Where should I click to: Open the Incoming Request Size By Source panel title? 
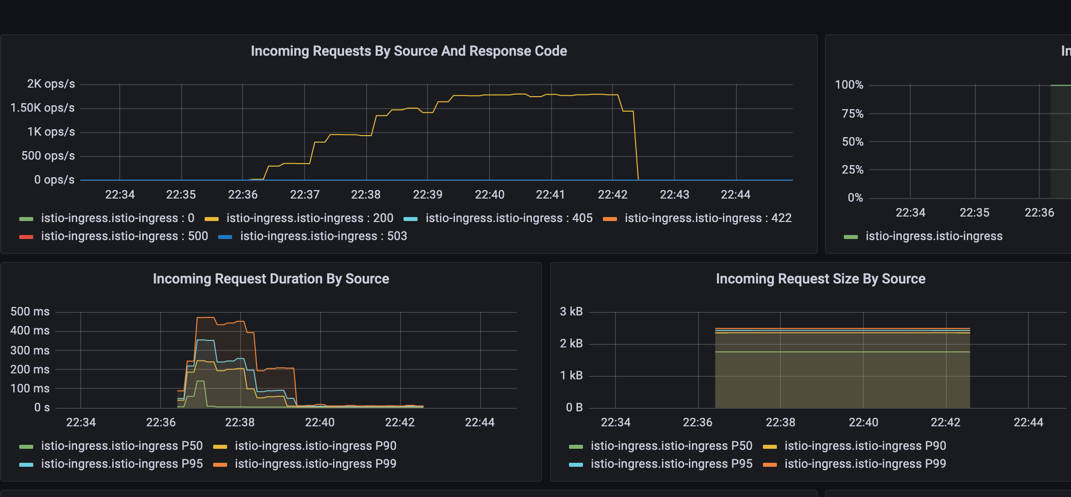(x=820, y=279)
